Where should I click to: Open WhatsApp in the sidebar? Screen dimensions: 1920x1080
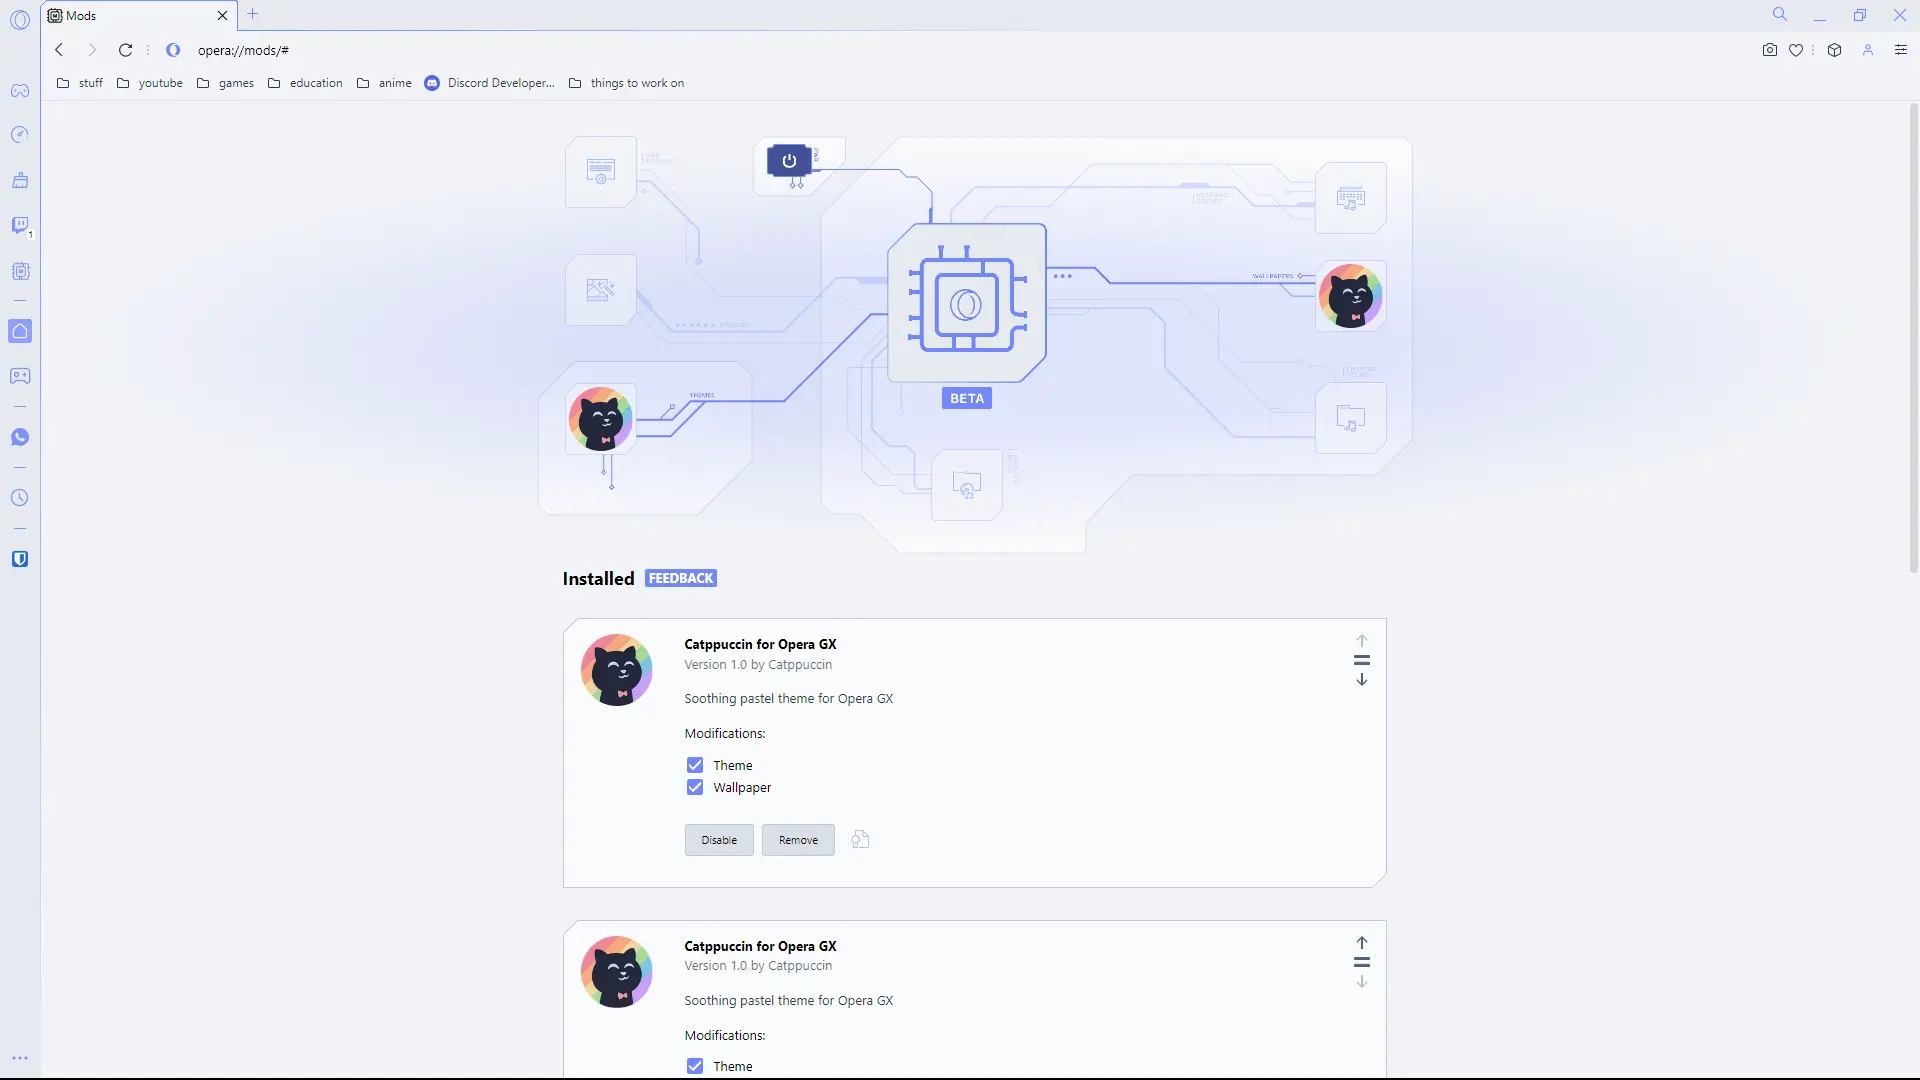[20, 437]
